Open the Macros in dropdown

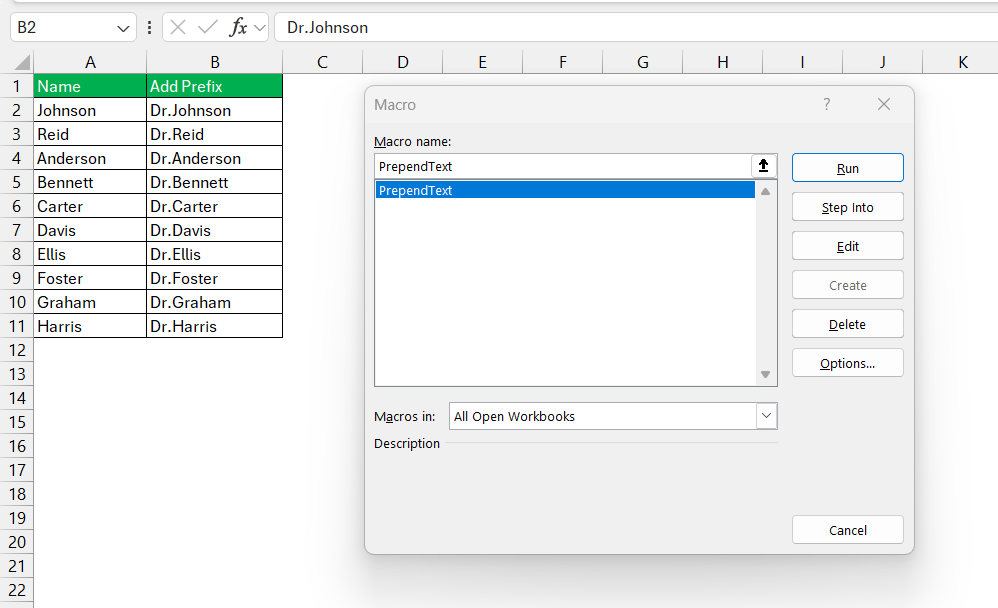[x=766, y=416]
